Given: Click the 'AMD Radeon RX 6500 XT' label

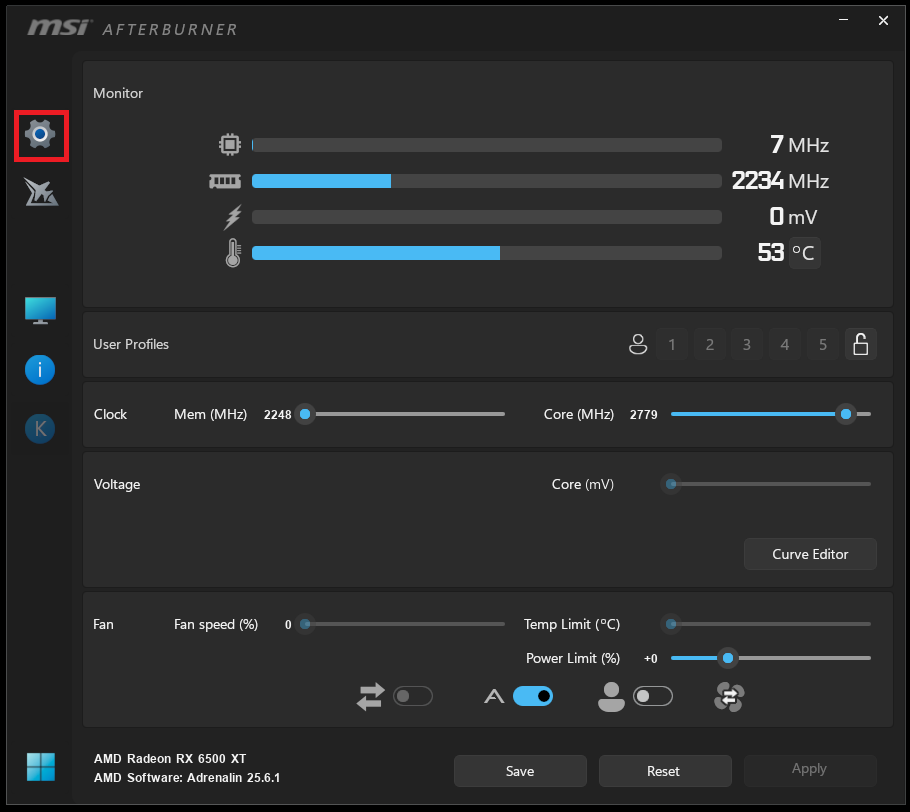Looking at the screenshot, I should [170, 759].
